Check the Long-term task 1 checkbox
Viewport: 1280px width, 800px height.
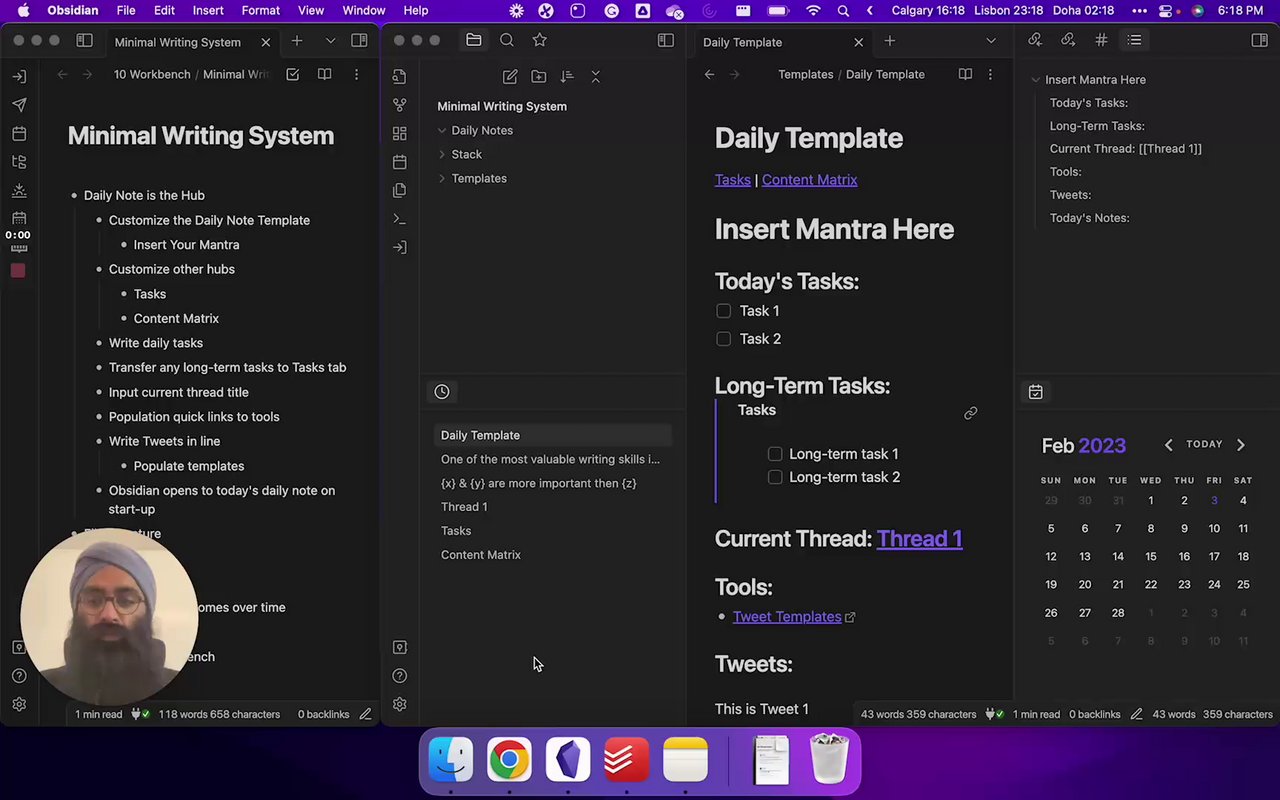[x=775, y=454]
